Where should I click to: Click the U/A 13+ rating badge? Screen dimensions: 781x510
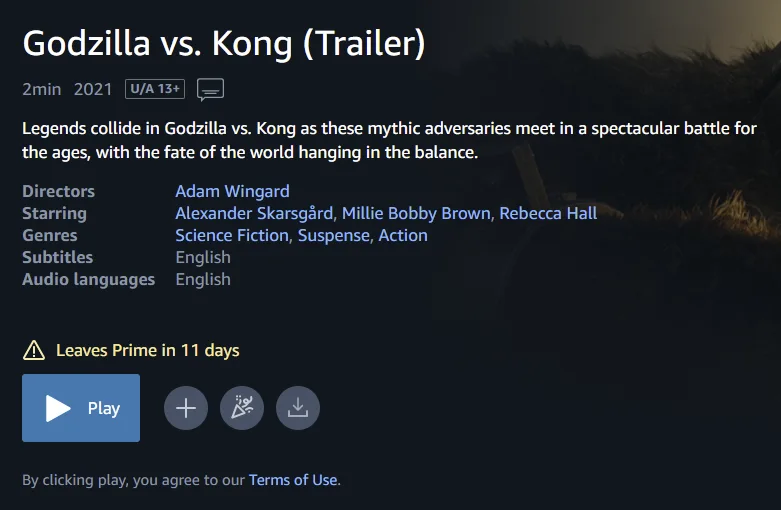click(155, 89)
